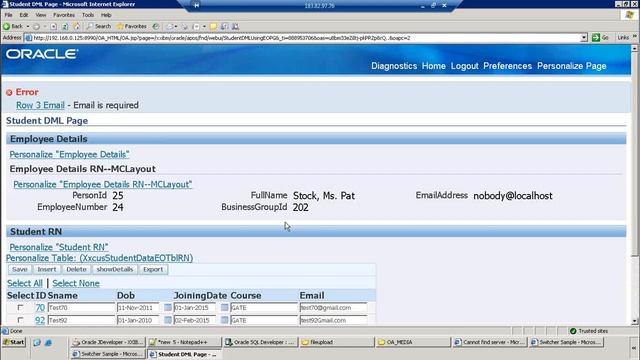Image resolution: width=640 pixels, height=360 pixels.
Task: Click the Start button on taskbar
Action: (x=14, y=342)
